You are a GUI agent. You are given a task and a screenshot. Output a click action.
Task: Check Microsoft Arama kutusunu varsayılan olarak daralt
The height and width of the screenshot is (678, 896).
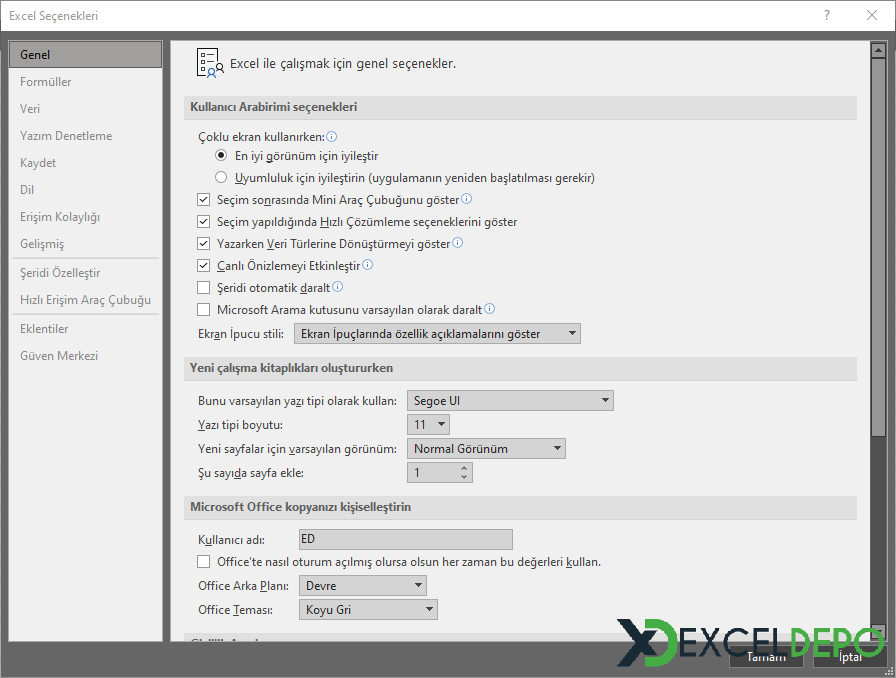point(203,309)
